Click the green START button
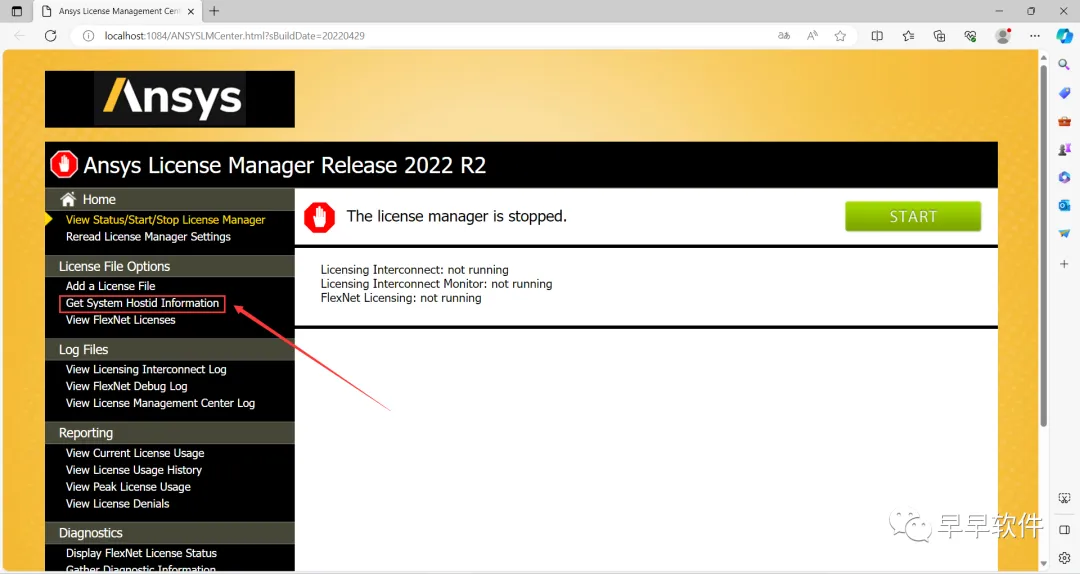 pos(913,216)
